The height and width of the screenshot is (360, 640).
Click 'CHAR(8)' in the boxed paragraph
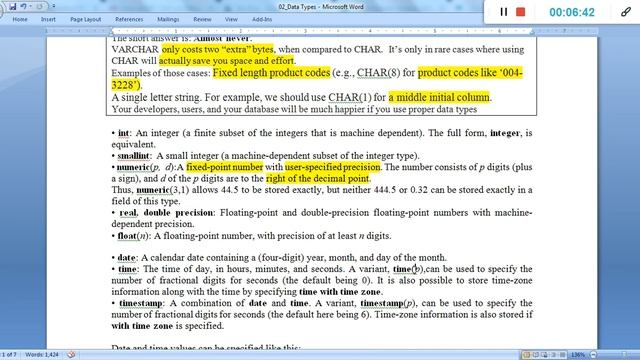[x=378, y=73]
